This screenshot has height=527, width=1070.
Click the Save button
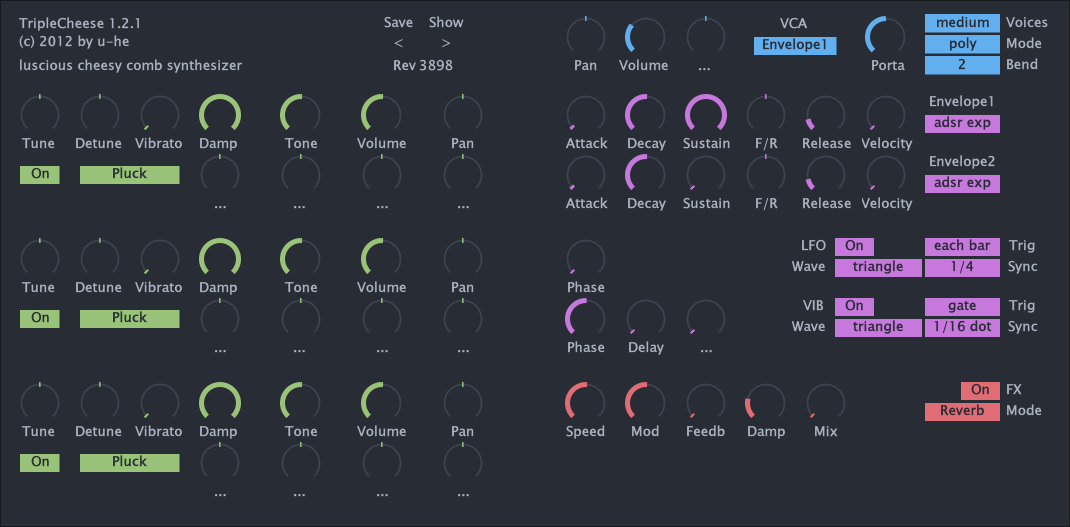[398, 23]
